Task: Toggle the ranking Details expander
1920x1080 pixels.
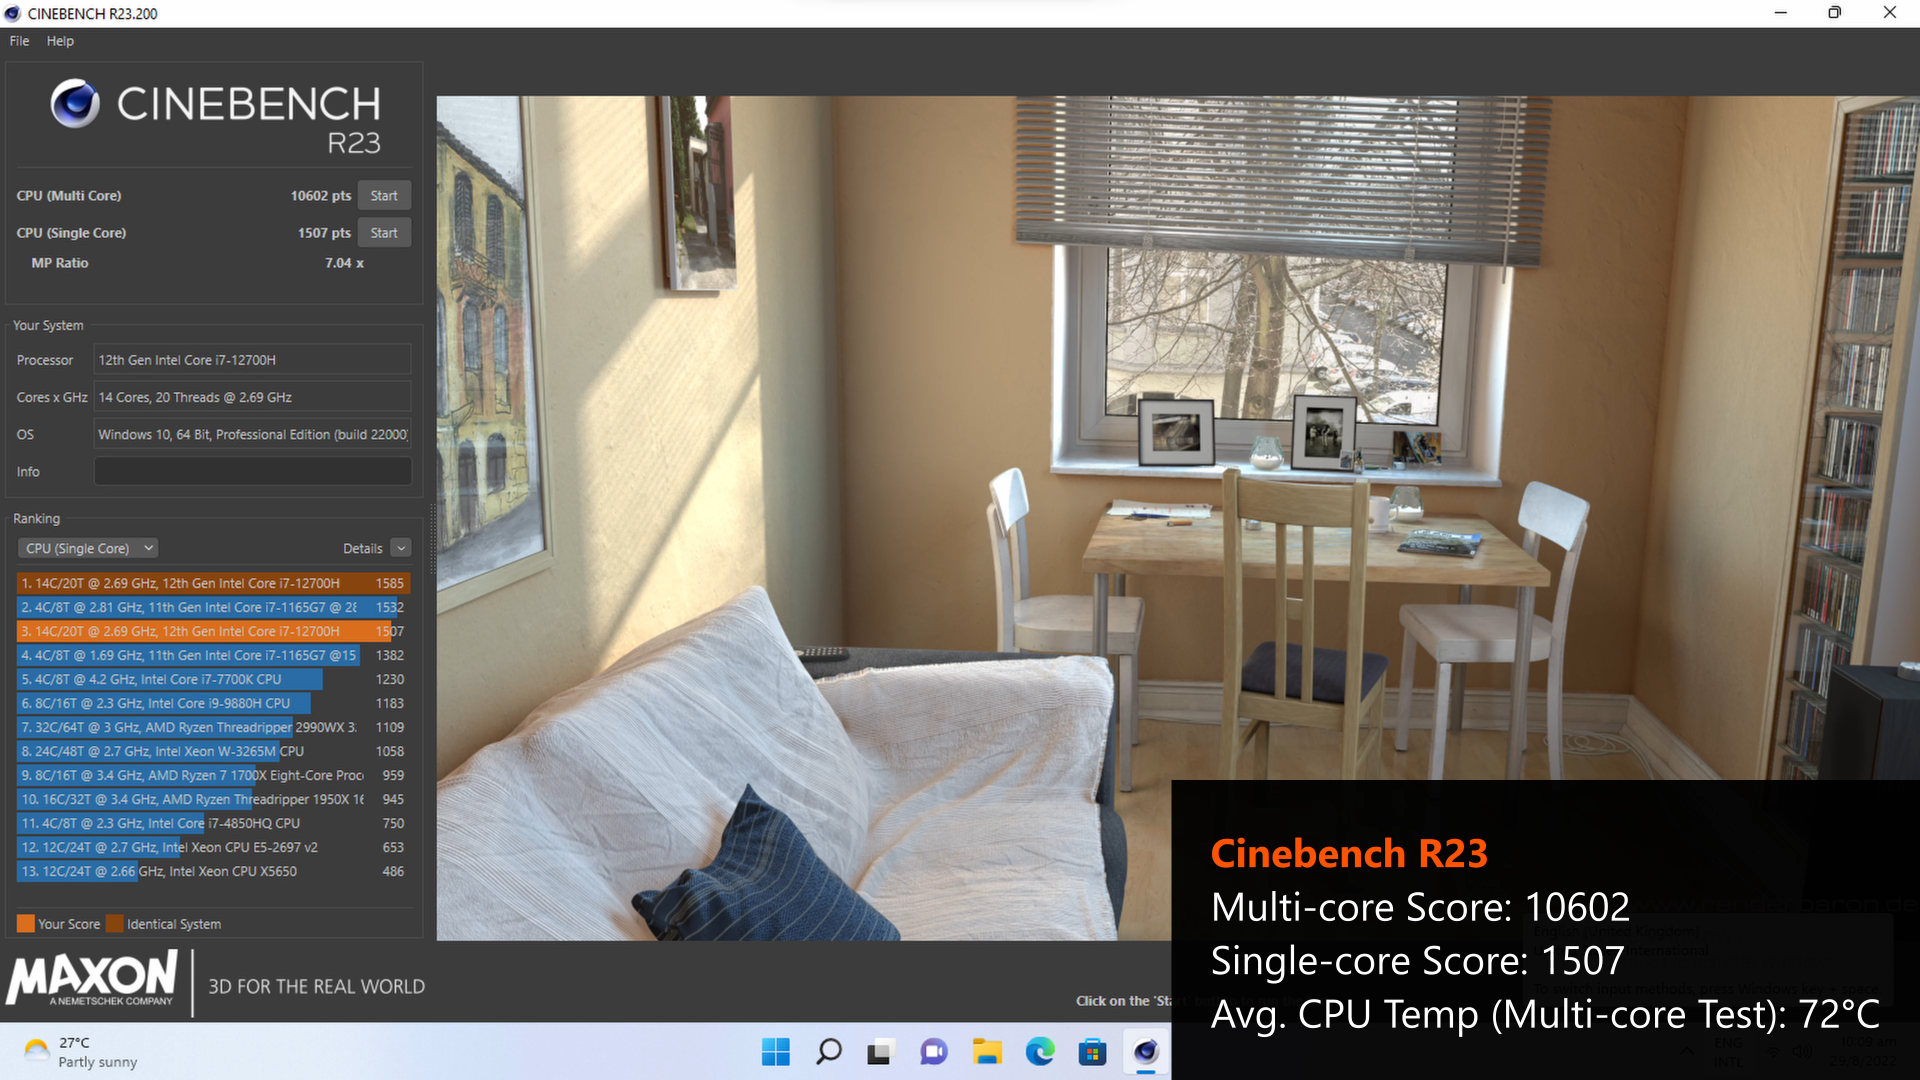Action: pyautogui.click(x=400, y=548)
